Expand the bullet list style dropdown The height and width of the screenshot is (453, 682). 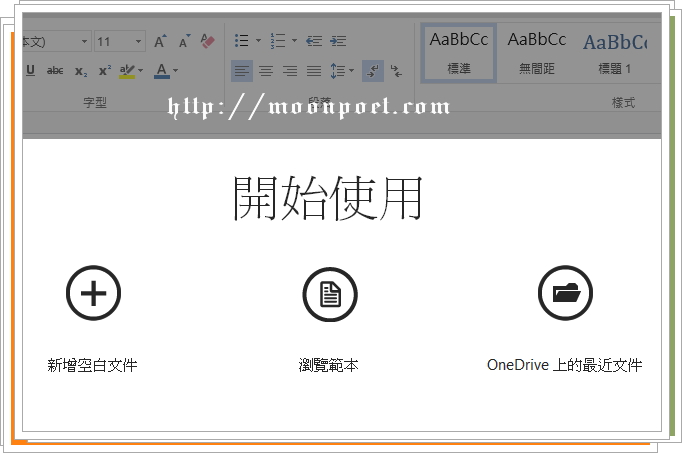coord(258,41)
